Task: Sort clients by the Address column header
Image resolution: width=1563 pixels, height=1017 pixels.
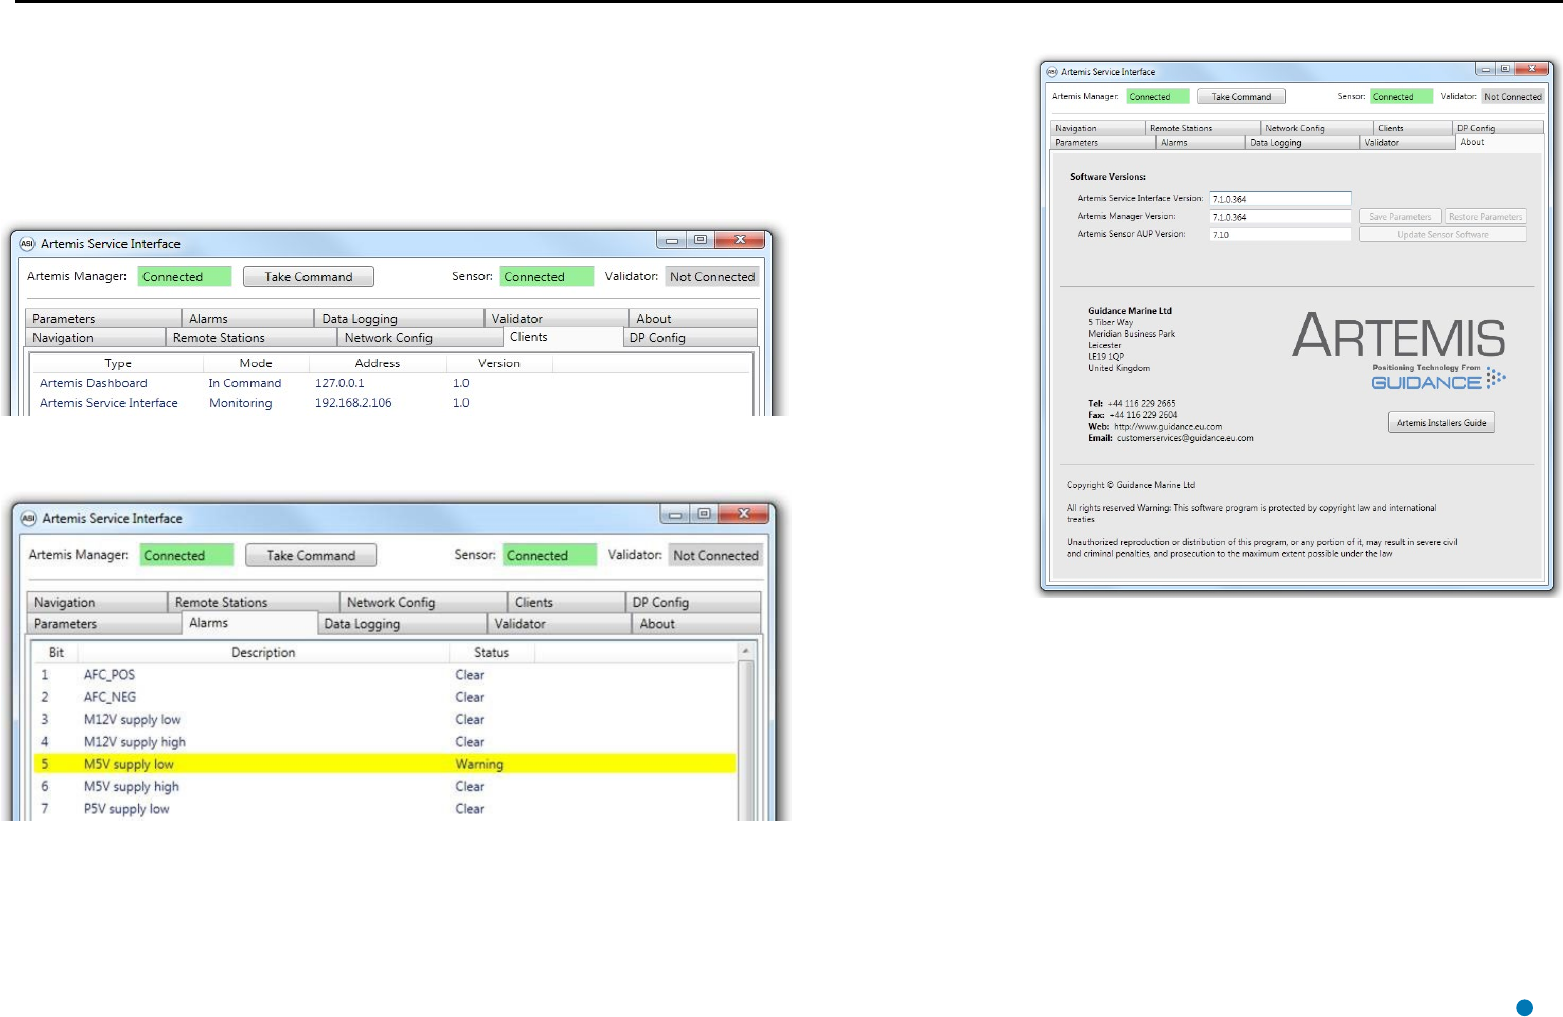Action: [x=377, y=363]
